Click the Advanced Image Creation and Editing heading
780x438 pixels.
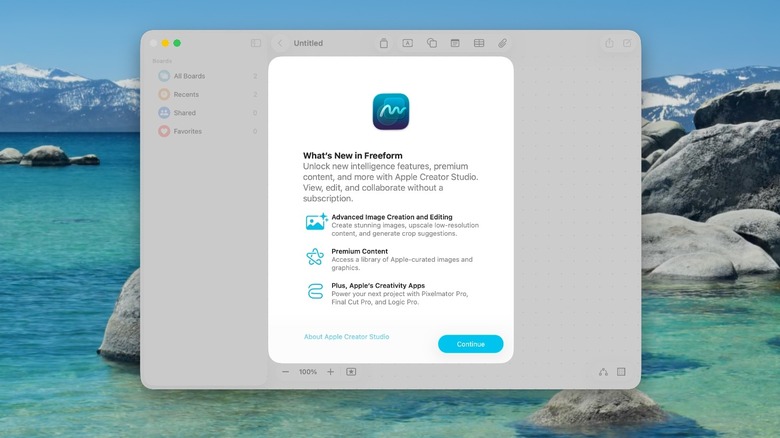392,217
